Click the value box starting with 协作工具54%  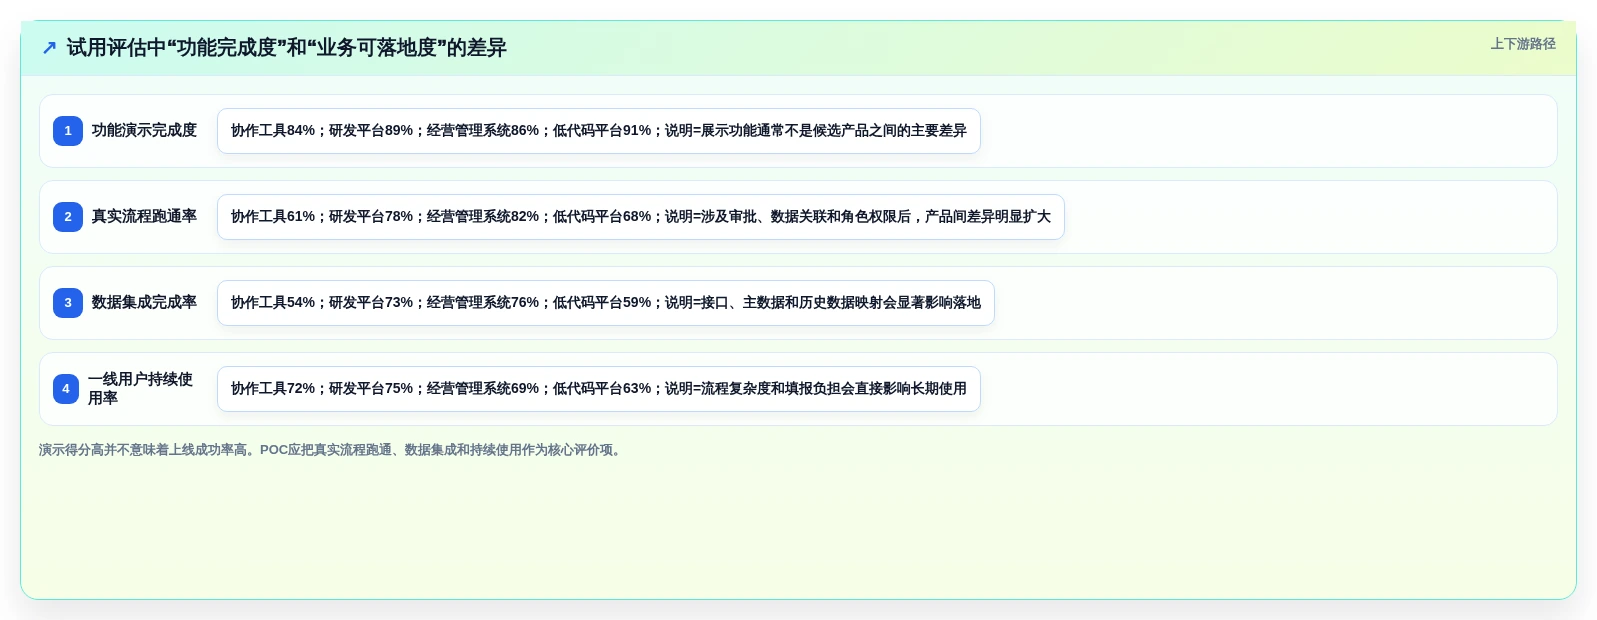click(606, 303)
